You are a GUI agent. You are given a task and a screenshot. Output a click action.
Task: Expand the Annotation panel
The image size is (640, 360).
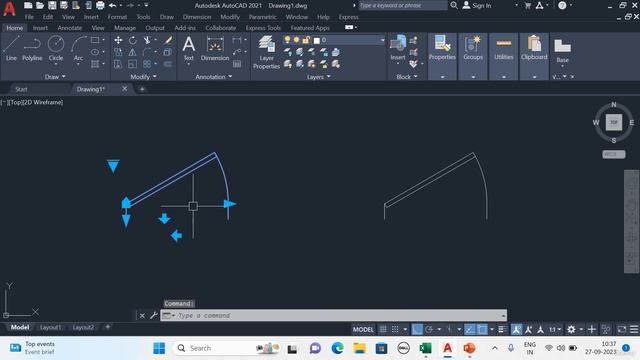(213, 77)
